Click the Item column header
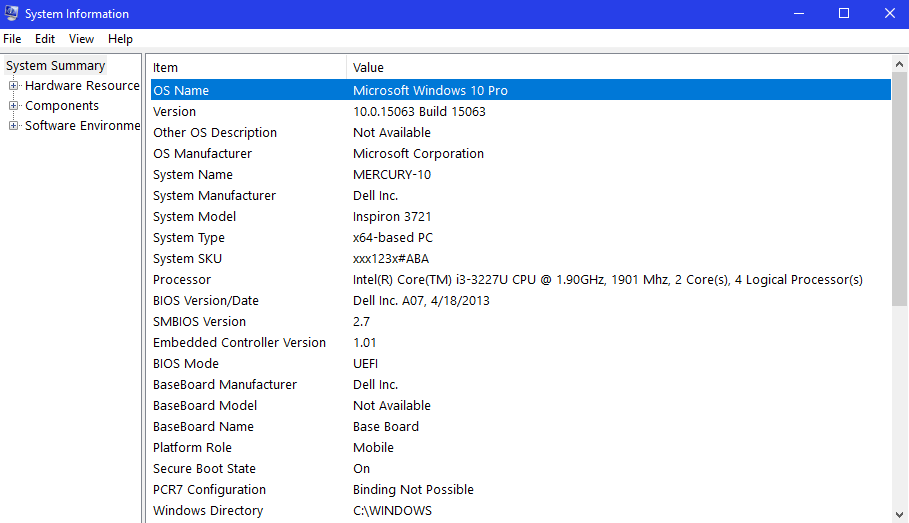Image resolution: width=909 pixels, height=523 pixels. tap(248, 67)
